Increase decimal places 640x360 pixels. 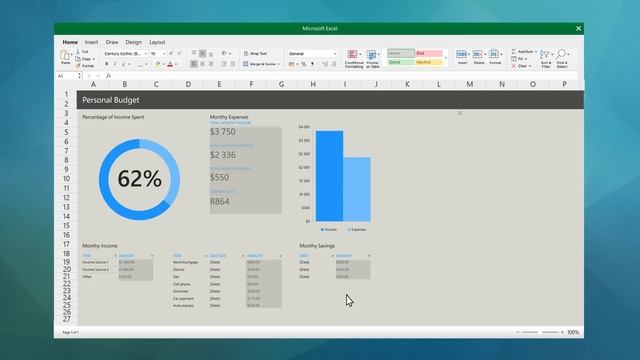(325, 64)
